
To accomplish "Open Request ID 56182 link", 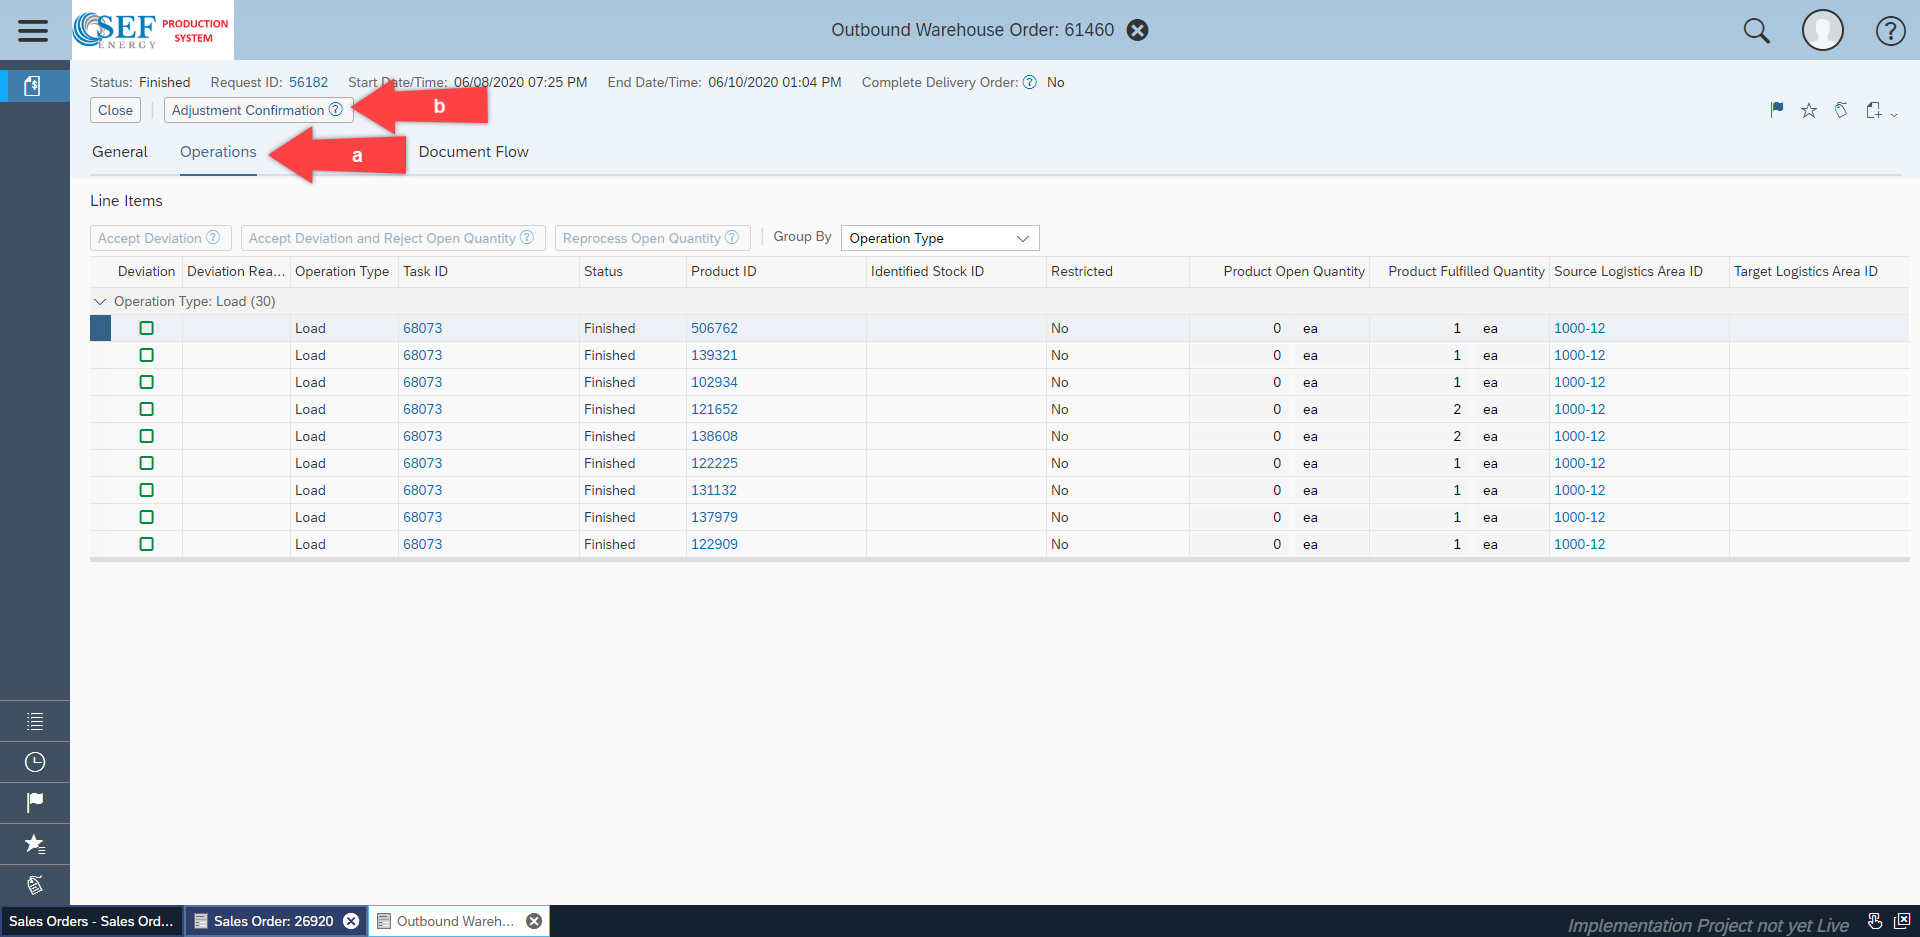I will [308, 82].
